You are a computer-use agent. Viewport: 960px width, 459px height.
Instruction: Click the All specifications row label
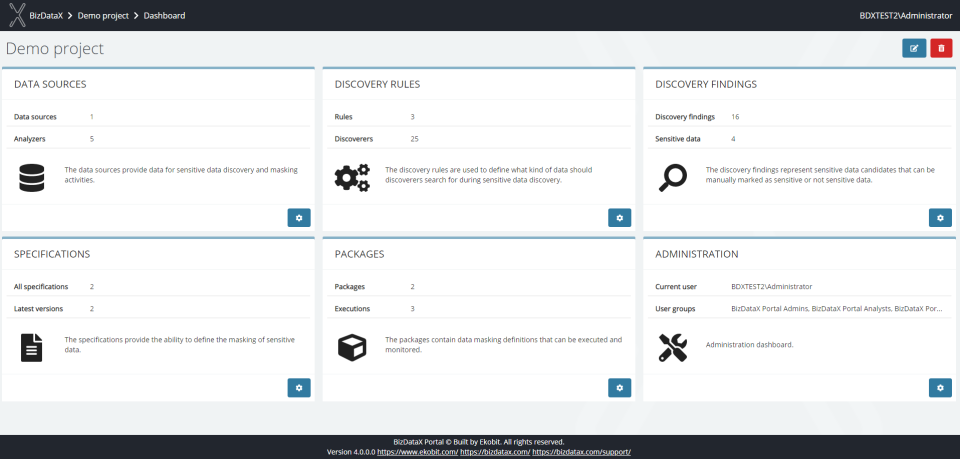[x=41, y=286]
